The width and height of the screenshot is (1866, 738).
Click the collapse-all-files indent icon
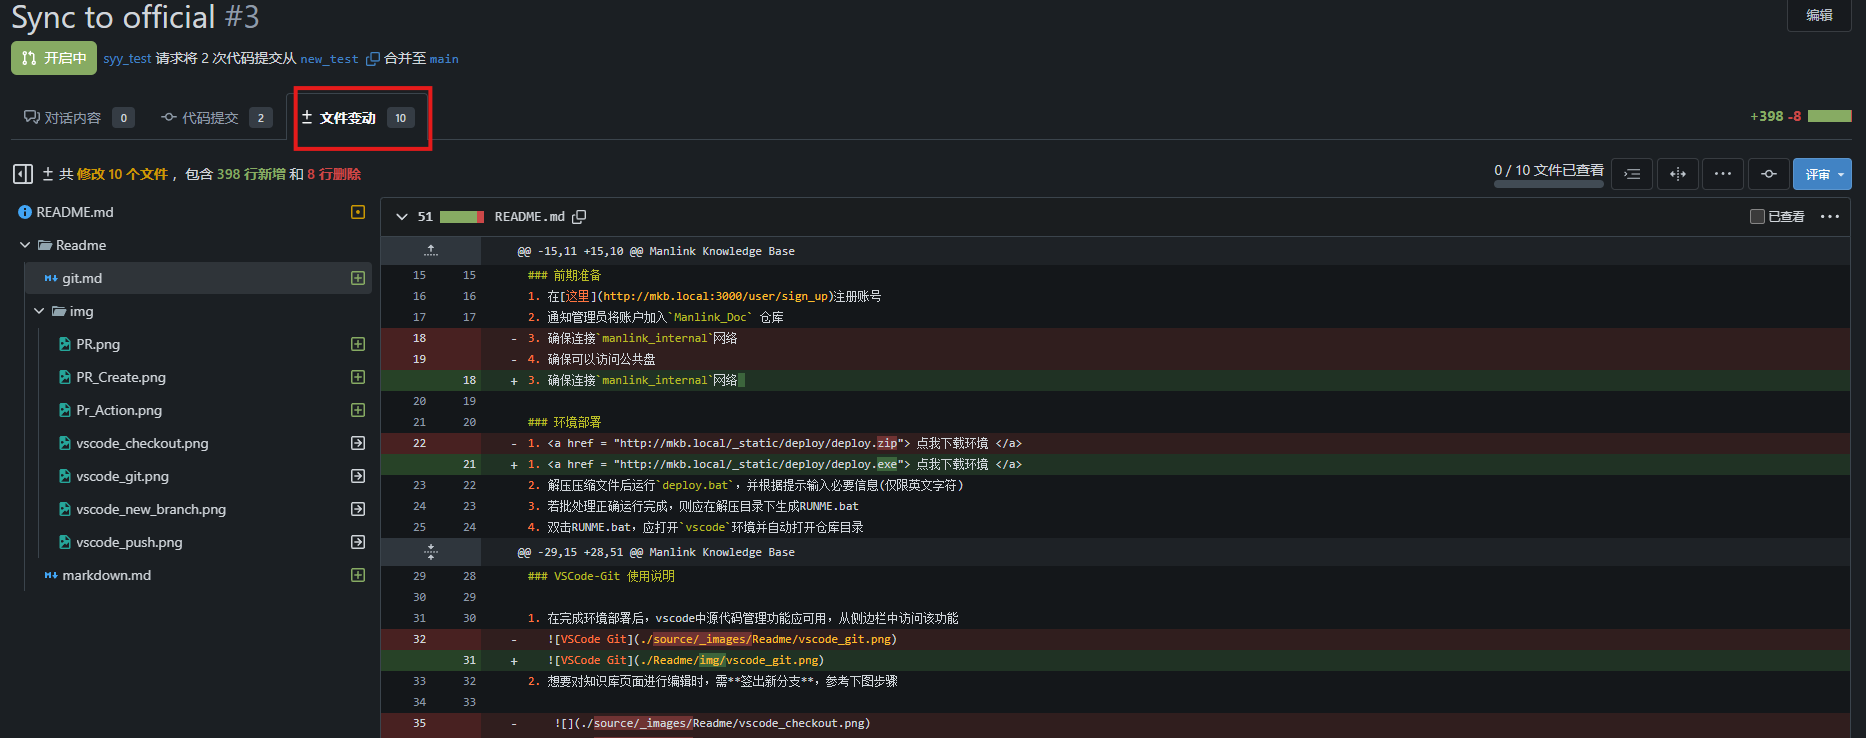pyautogui.click(x=1632, y=174)
